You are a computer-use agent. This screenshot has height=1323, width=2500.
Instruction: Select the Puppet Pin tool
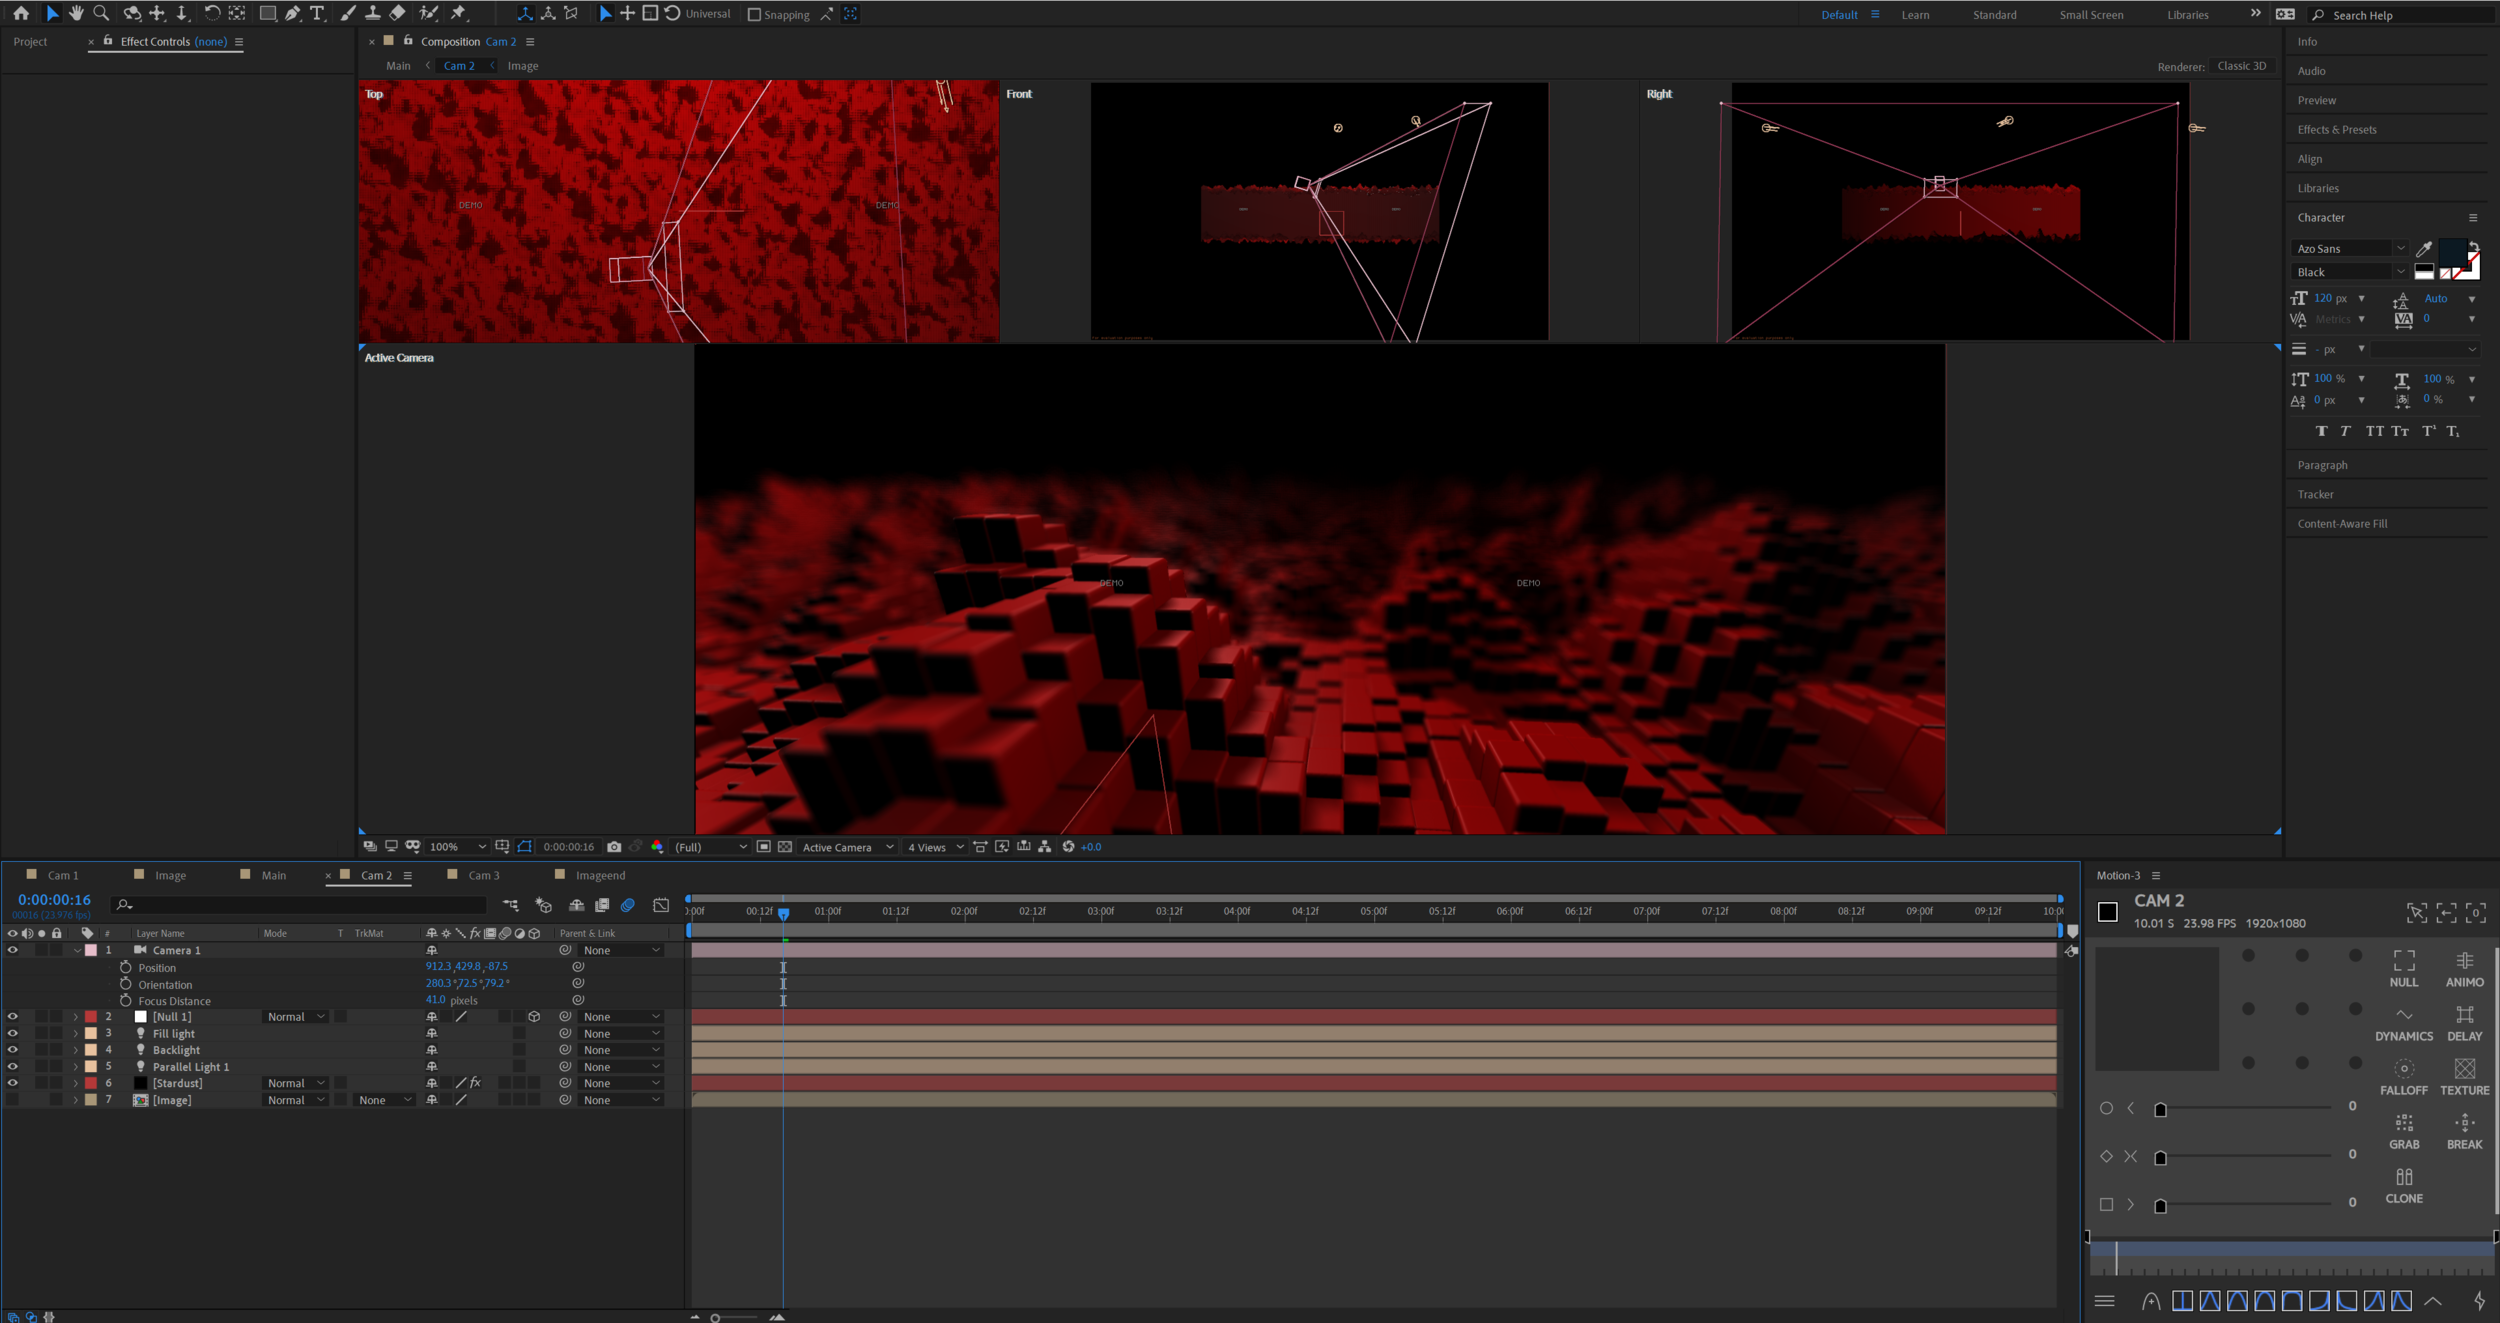pyautogui.click(x=459, y=13)
